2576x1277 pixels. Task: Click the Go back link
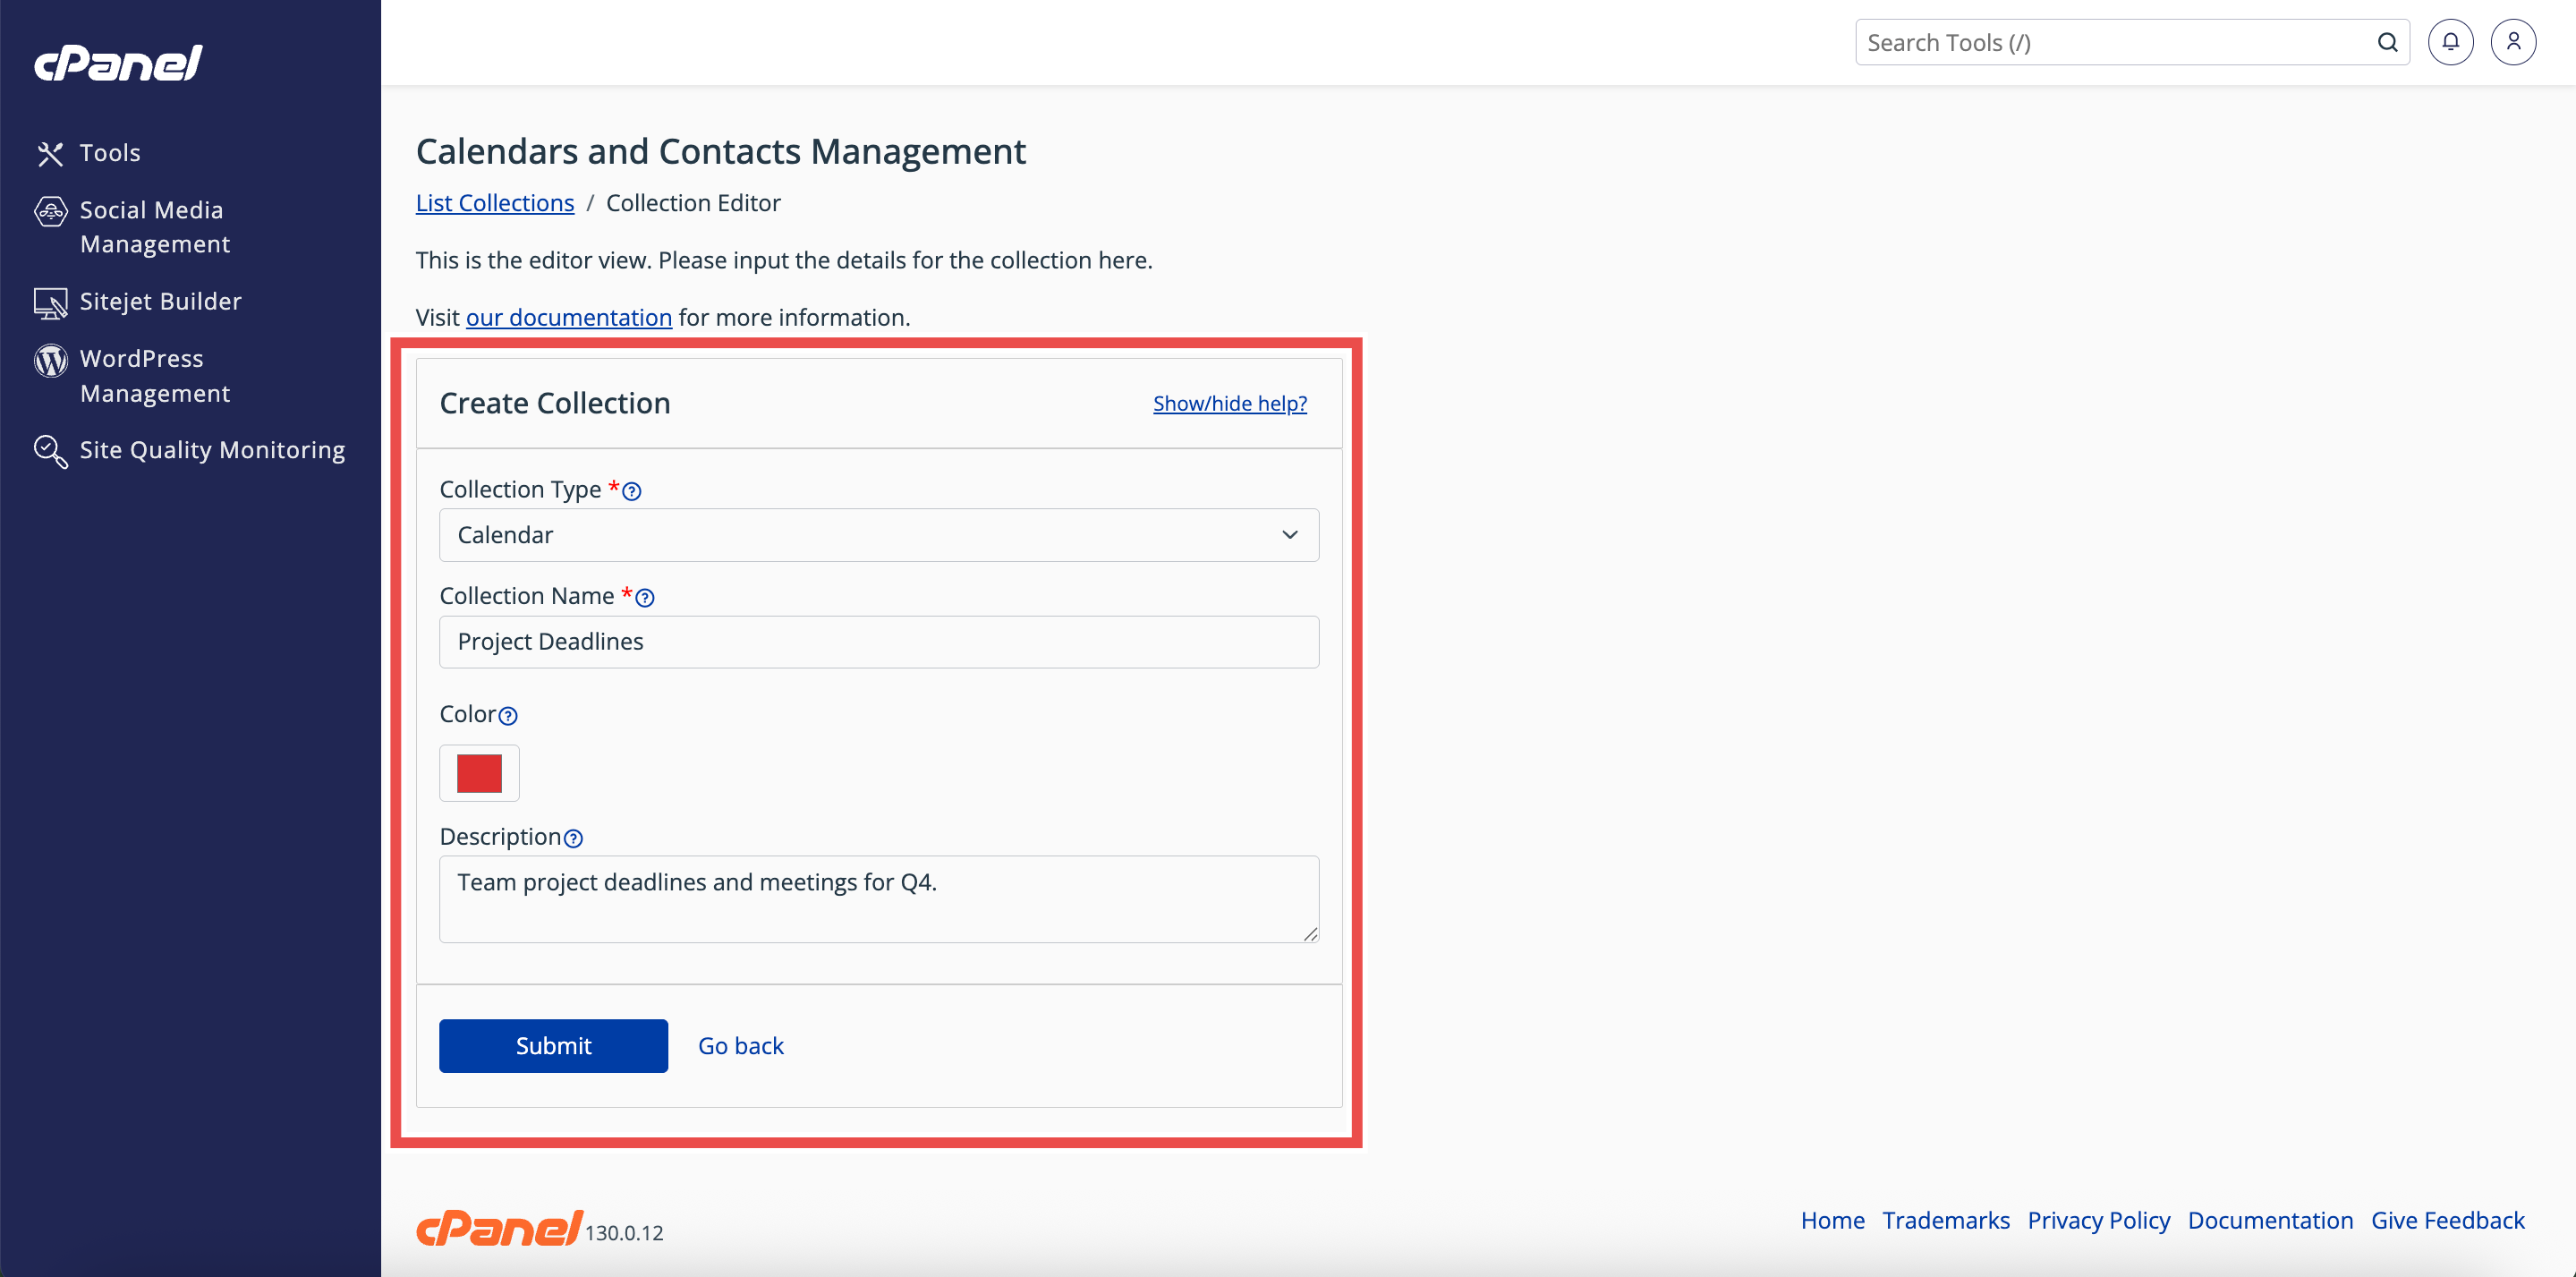(740, 1046)
